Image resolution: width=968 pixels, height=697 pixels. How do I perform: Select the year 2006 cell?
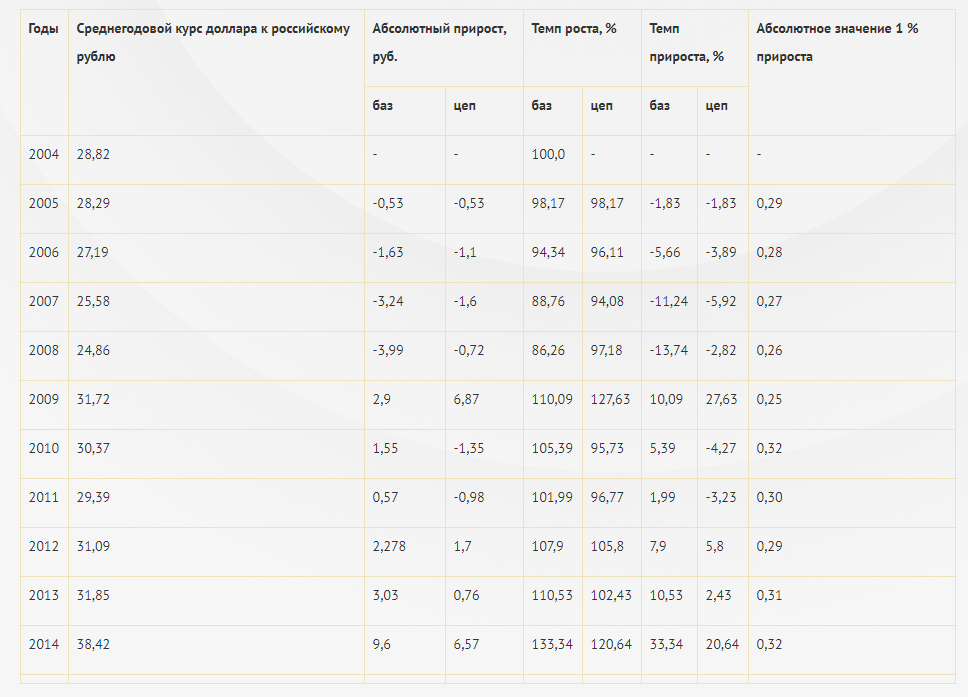point(44,253)
